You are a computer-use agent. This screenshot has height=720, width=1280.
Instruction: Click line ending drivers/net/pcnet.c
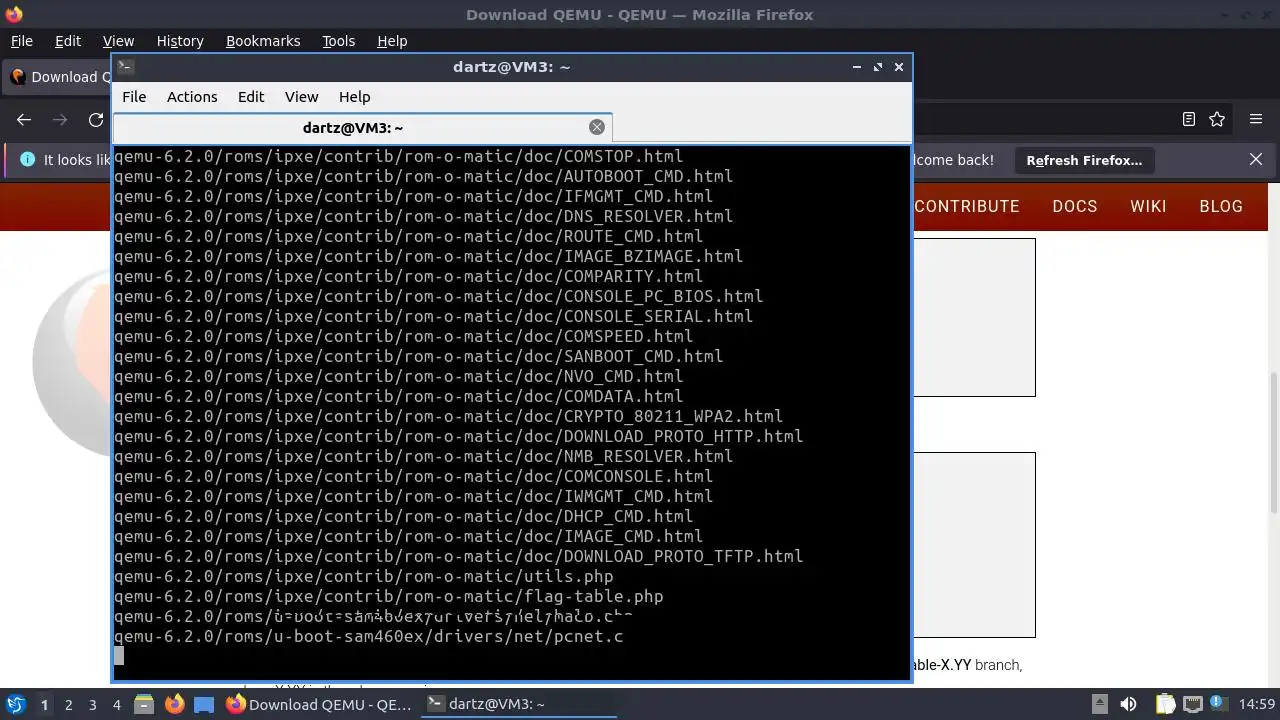point(368,636)
